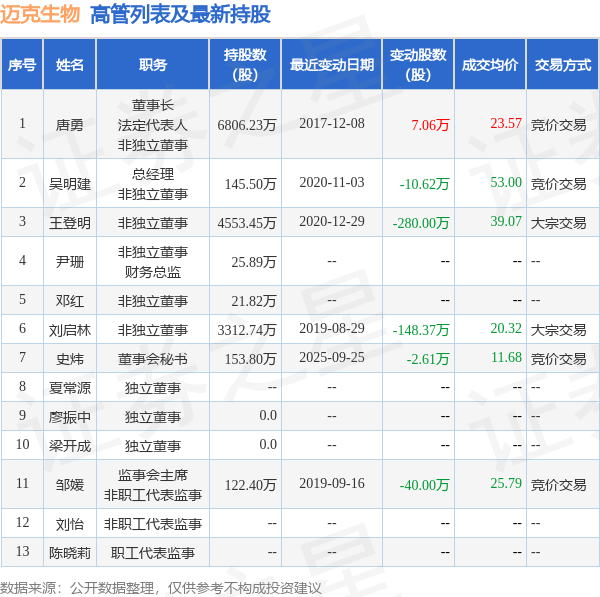Click the change value -280.00万
The image size is (600, 597).
(421, 223)
